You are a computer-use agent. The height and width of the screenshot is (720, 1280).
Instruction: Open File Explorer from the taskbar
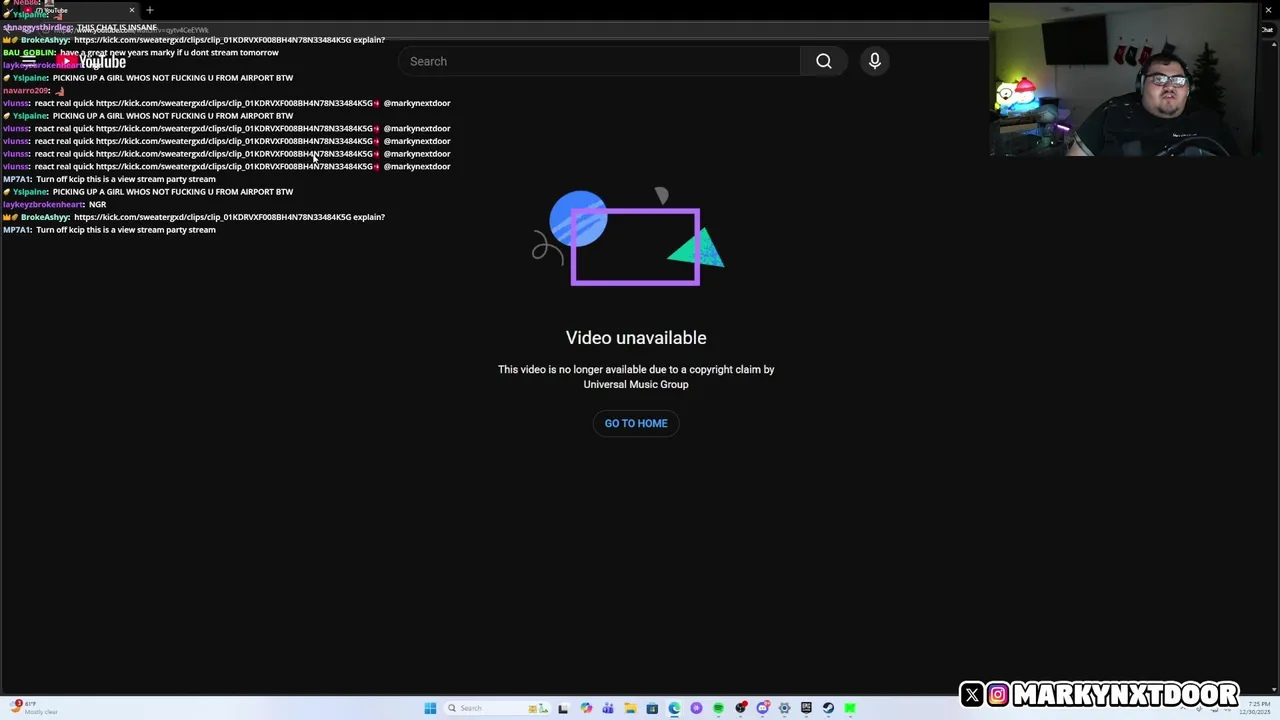point(630,708)
